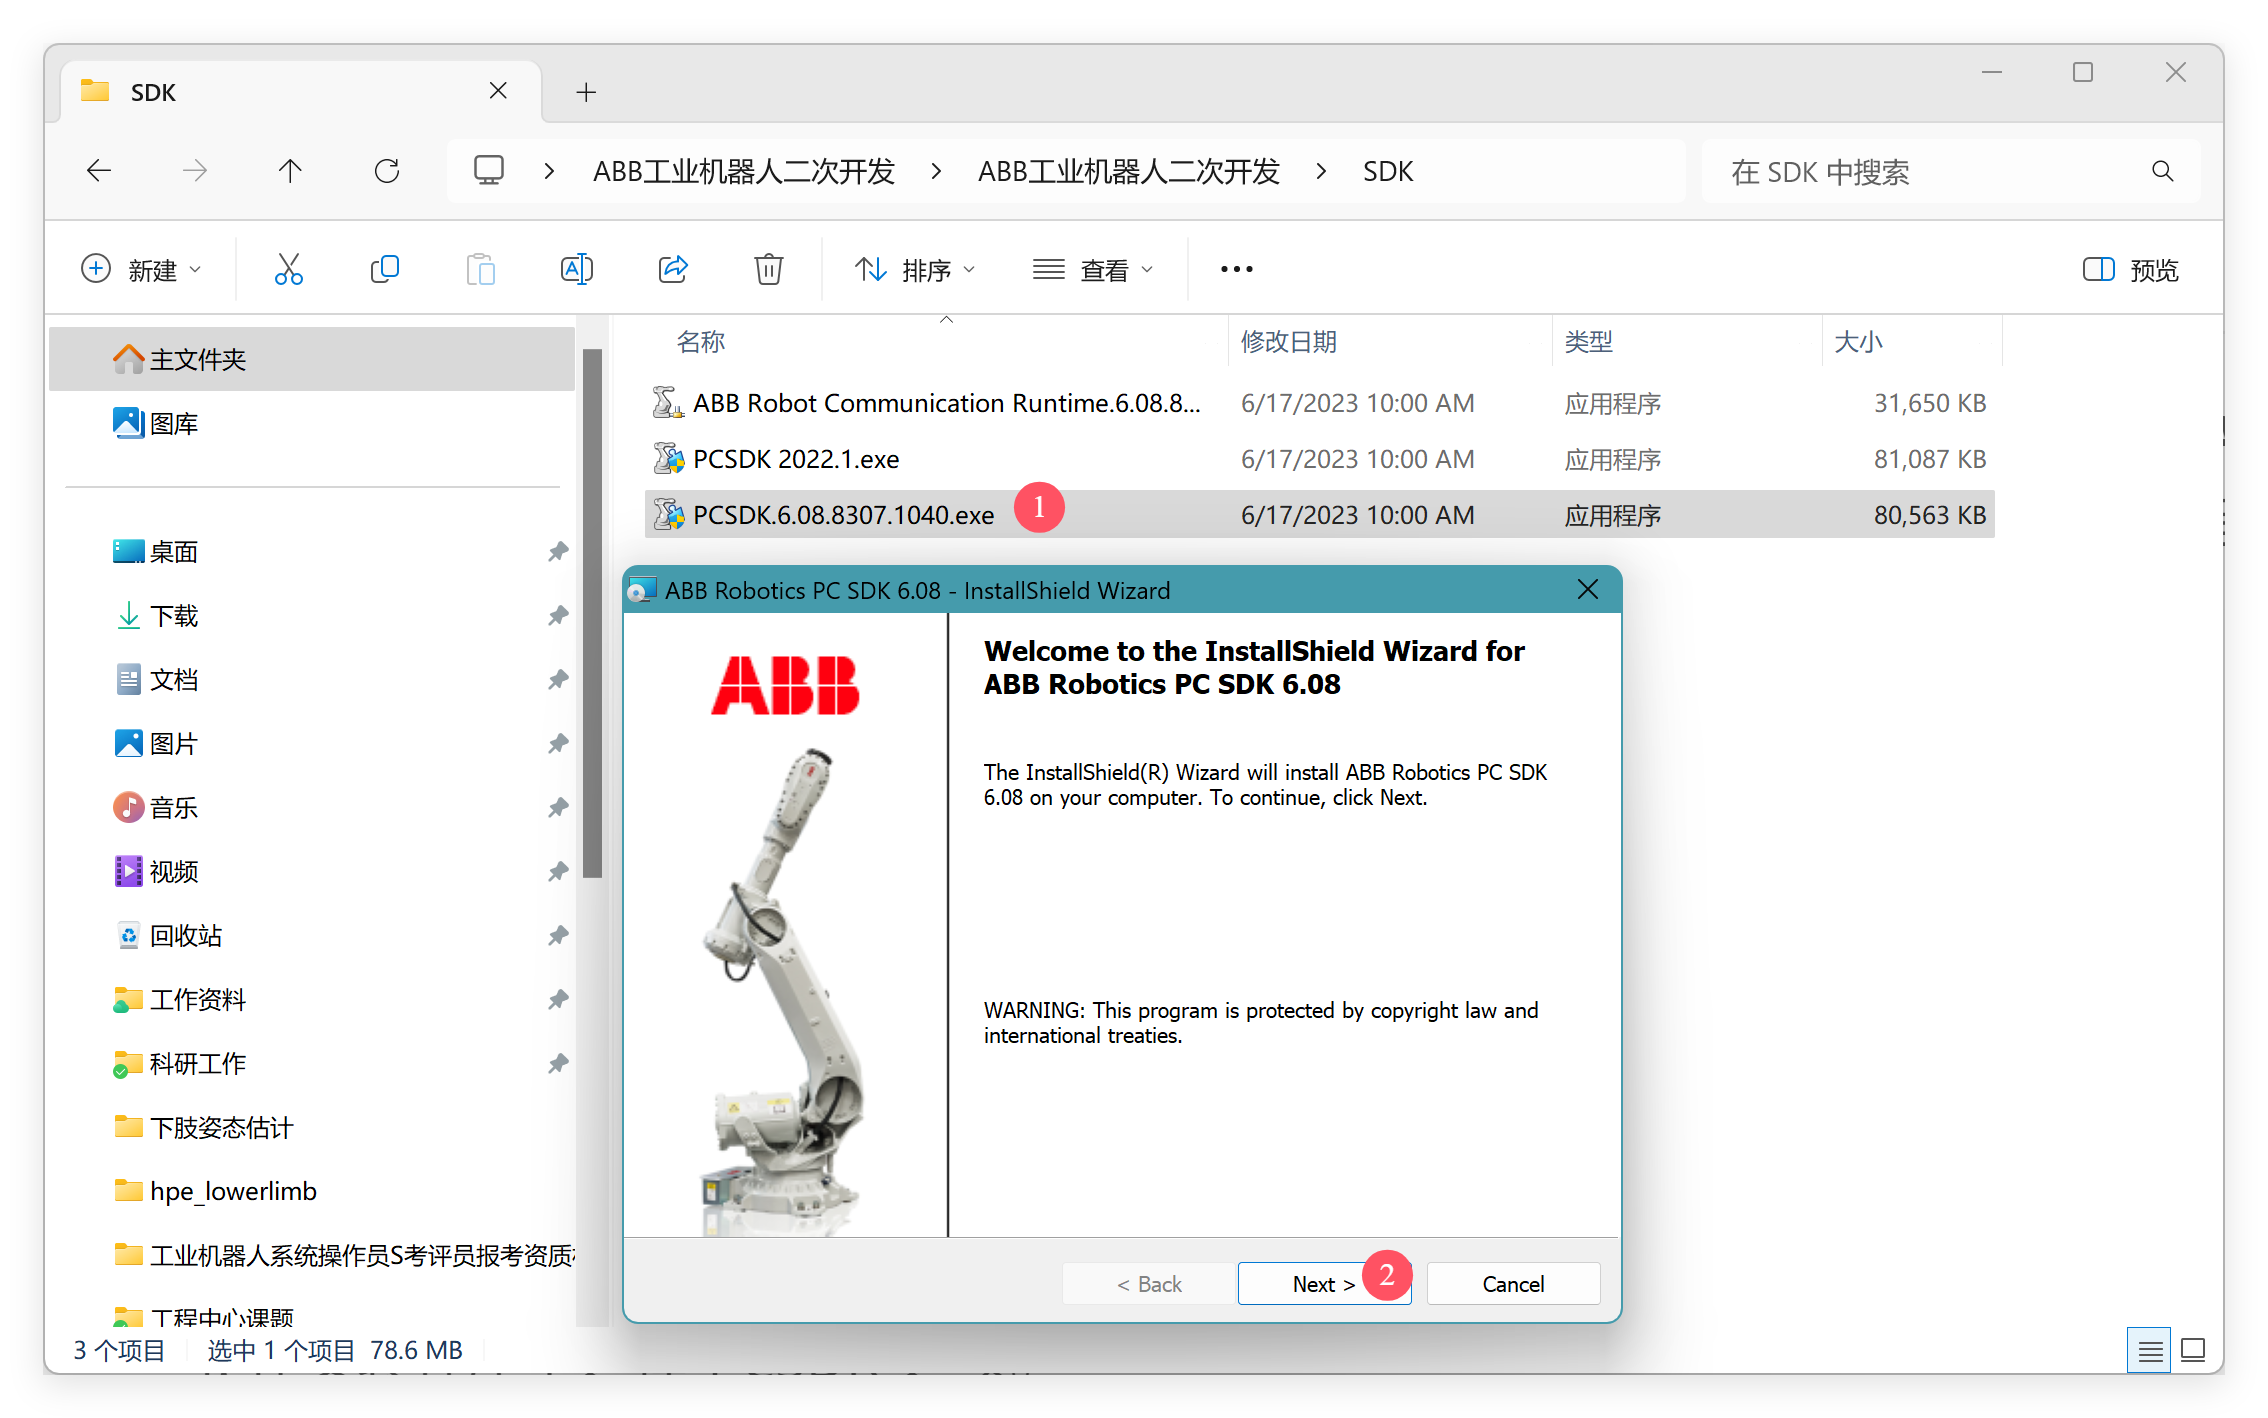Viewport: 2268px width, 1418px height.
Task: Click the SDK breadcrumb in address bar
Action: (x=1388, y=171)
